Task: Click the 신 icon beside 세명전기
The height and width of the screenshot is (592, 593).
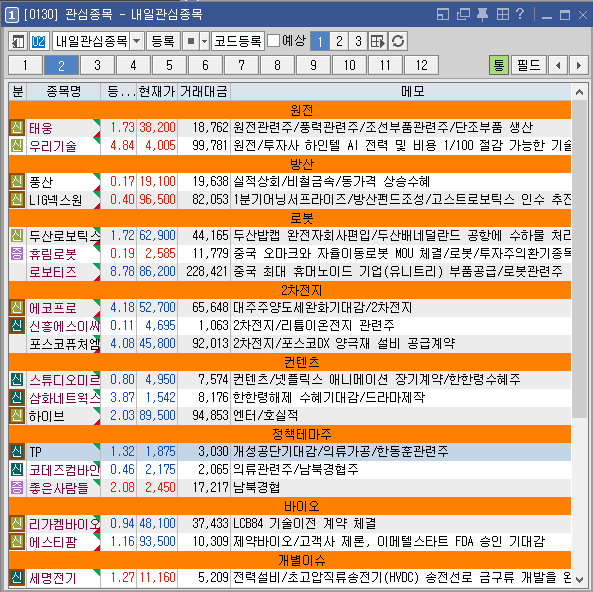Action: click(17, 578)
